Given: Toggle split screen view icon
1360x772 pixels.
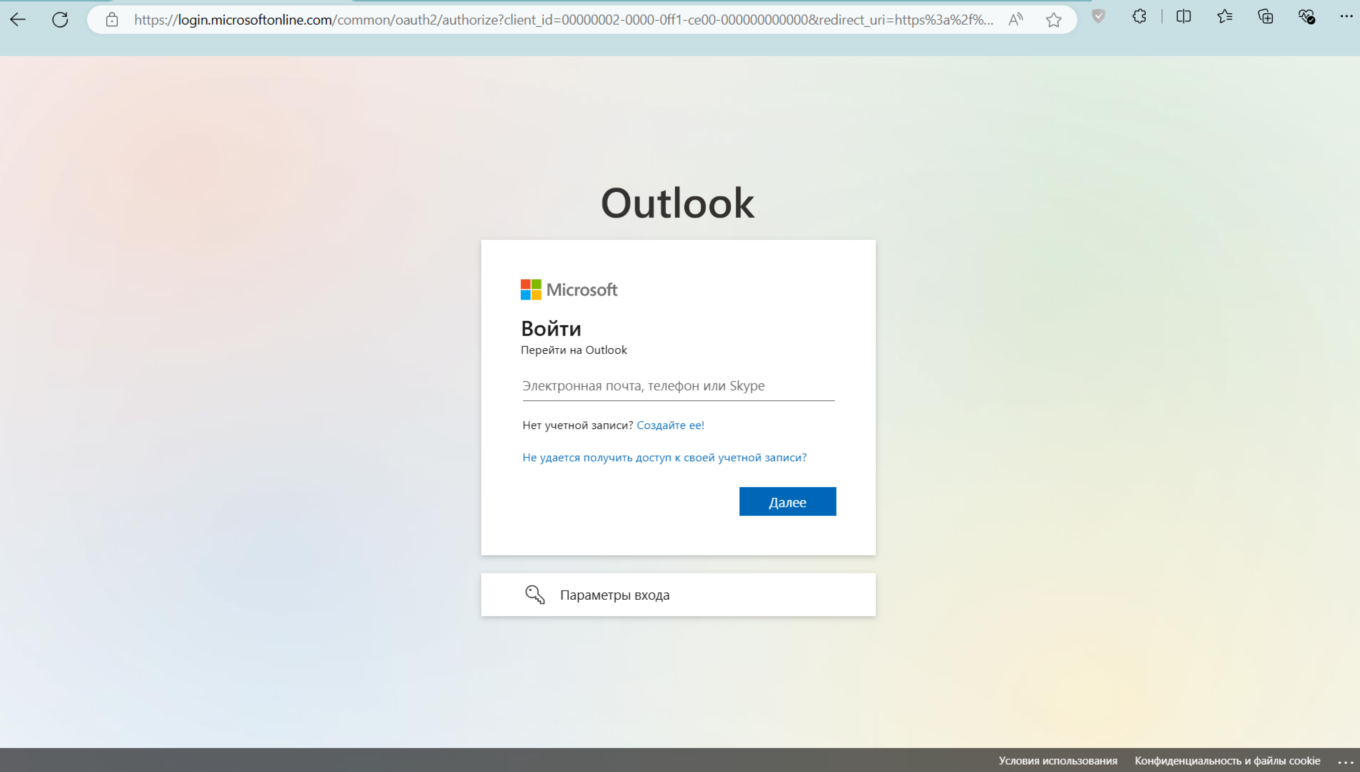Looking at the screenshot, I should (x=1183, y=17).
